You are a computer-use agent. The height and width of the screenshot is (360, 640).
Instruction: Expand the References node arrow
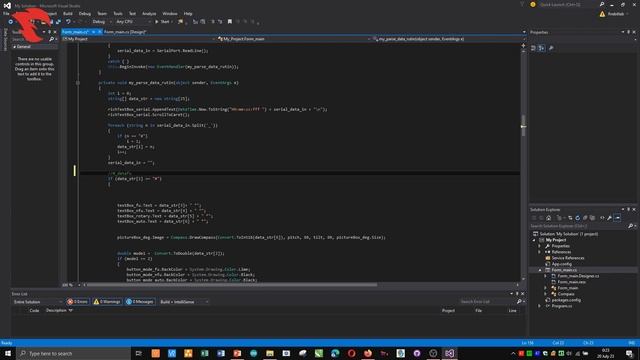[540, 252]
